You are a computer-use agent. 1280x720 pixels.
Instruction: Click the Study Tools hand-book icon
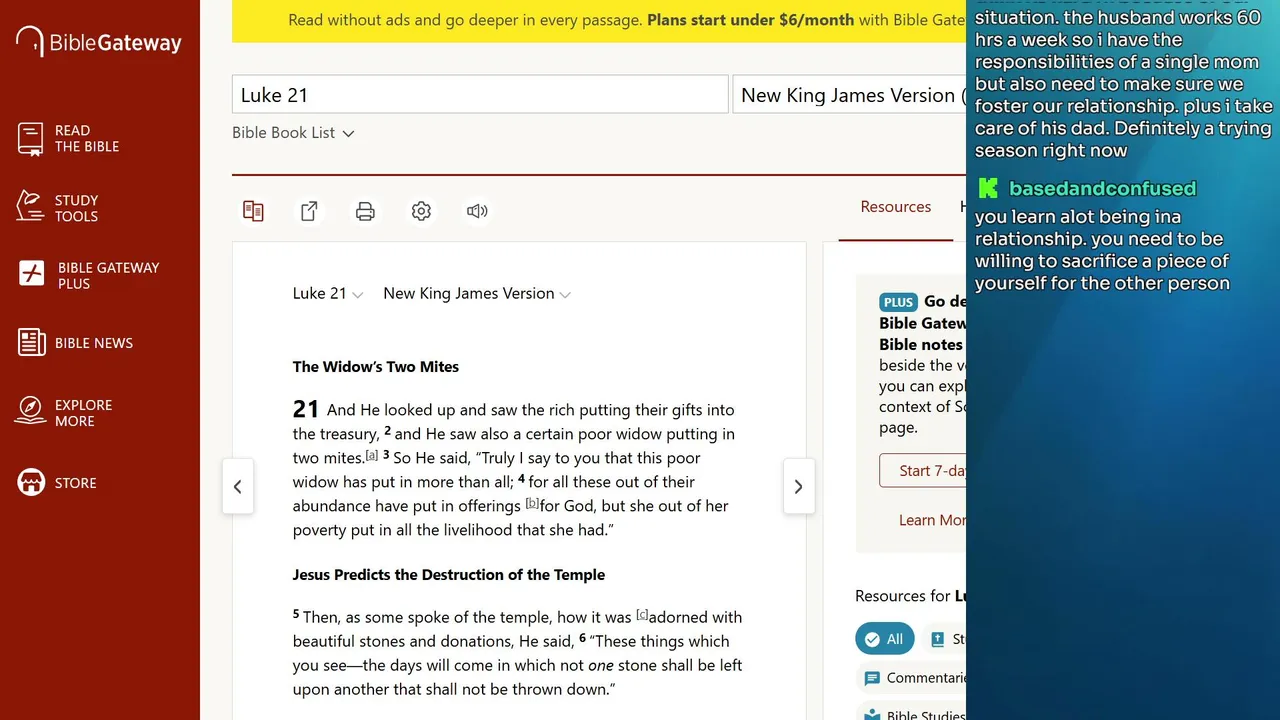click(x=31, y=206)
